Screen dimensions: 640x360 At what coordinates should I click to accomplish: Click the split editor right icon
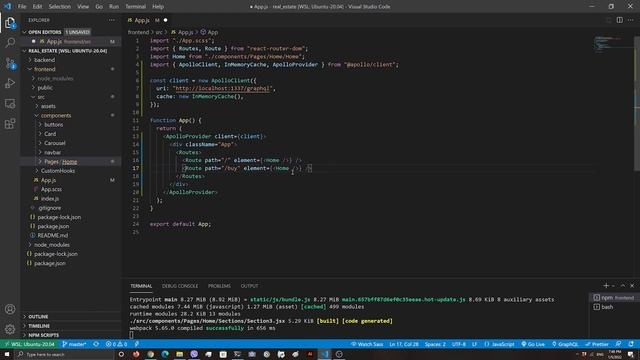(619, 20)
